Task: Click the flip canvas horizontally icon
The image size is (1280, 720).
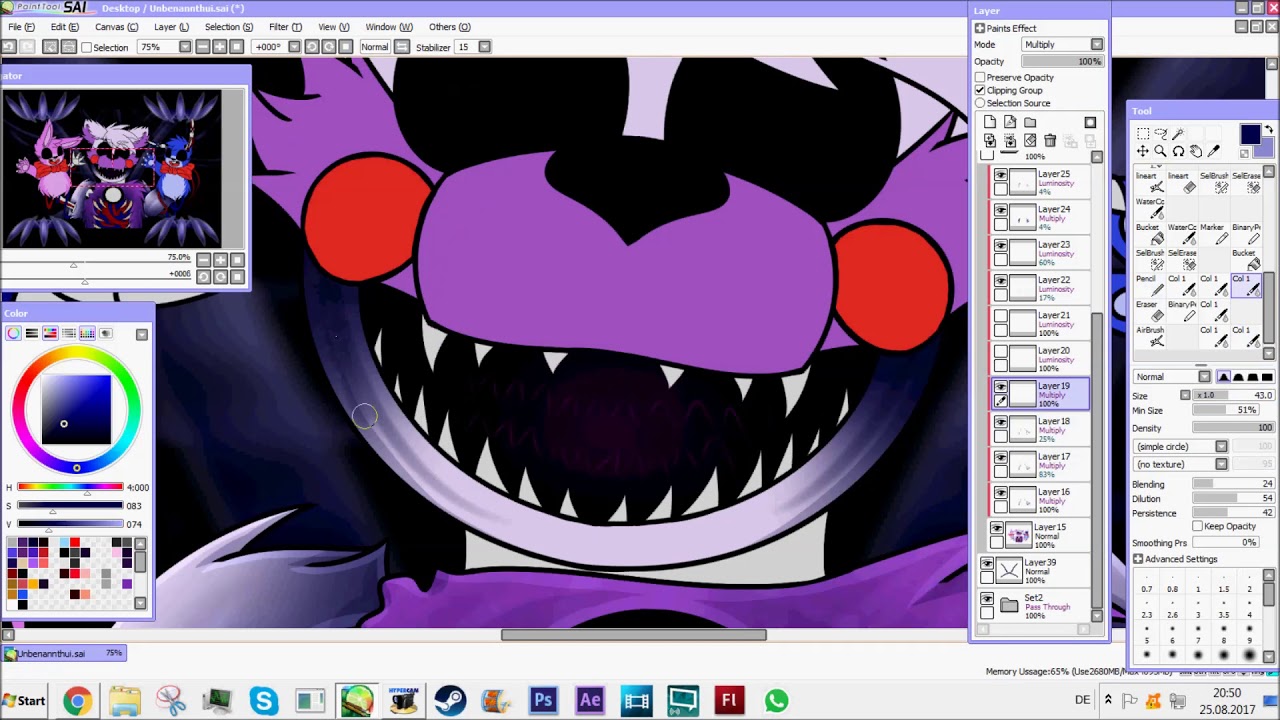Action: pos(401,47)
